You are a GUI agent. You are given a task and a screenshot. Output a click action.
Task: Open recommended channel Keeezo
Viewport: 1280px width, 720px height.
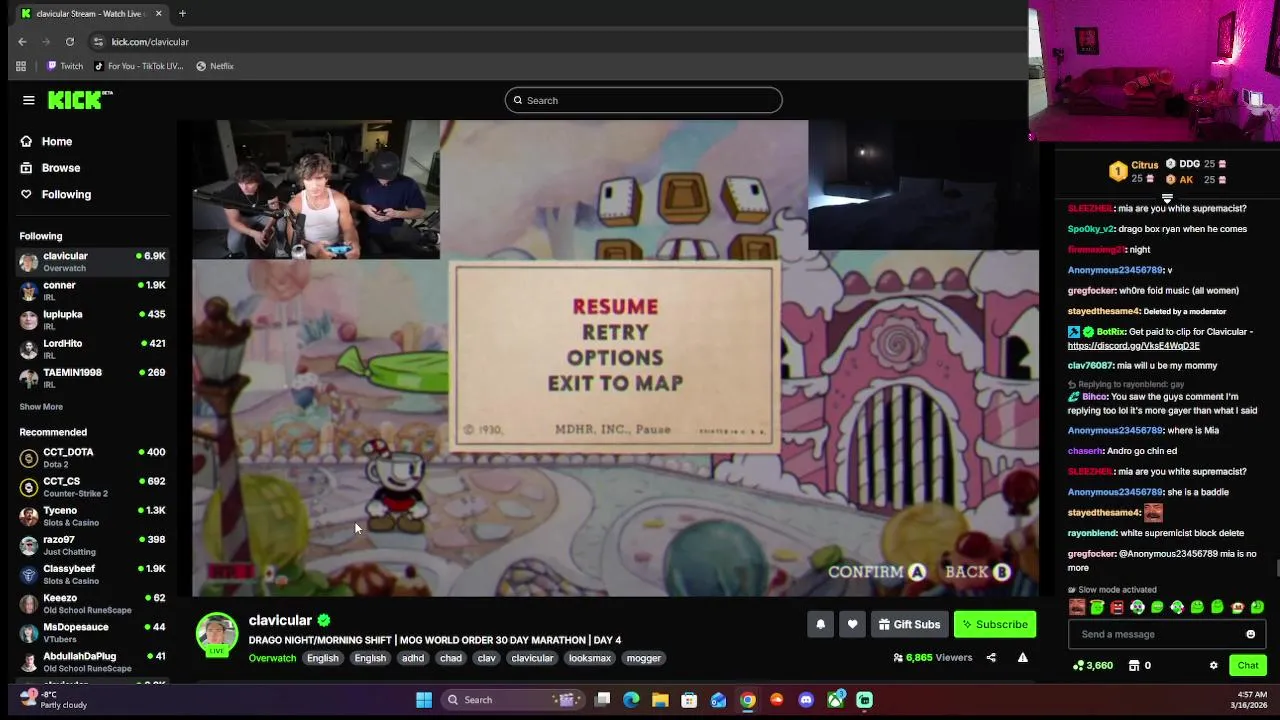(x=92, y=603)
